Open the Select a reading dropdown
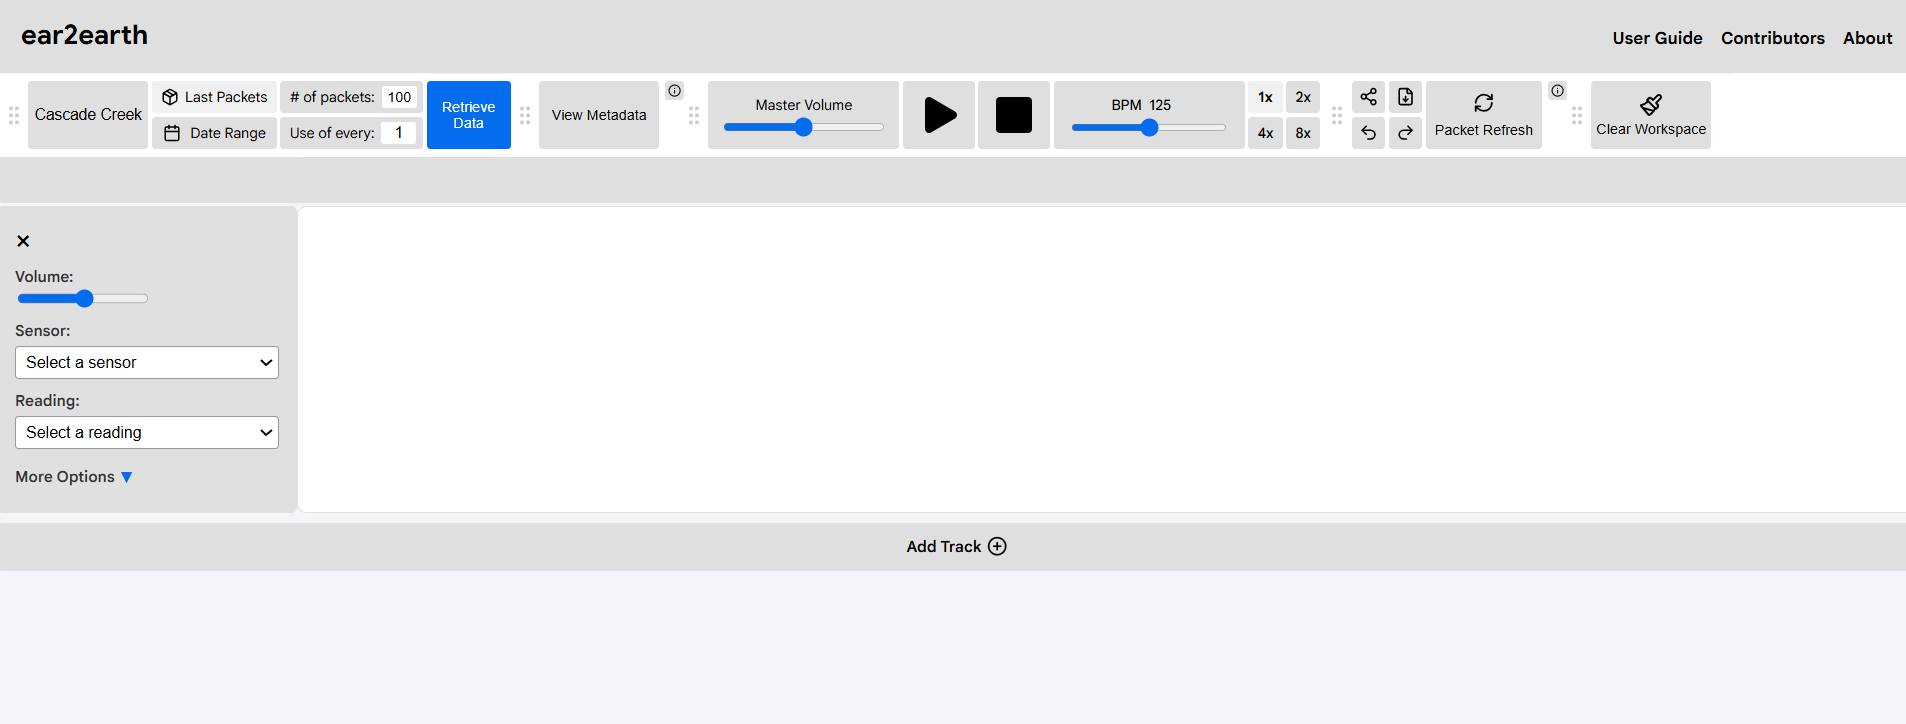This screenshot has height=724, width=1906. [x=147, y=433]
